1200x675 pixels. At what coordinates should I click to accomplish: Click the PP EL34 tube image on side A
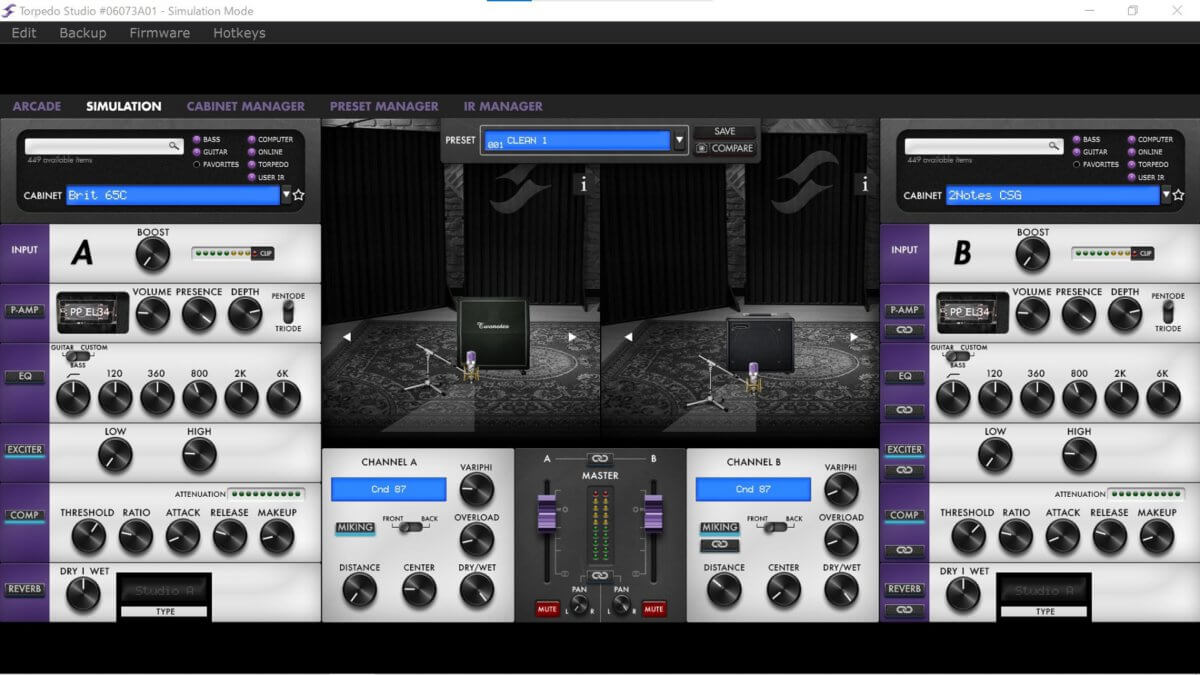(93, 313)
